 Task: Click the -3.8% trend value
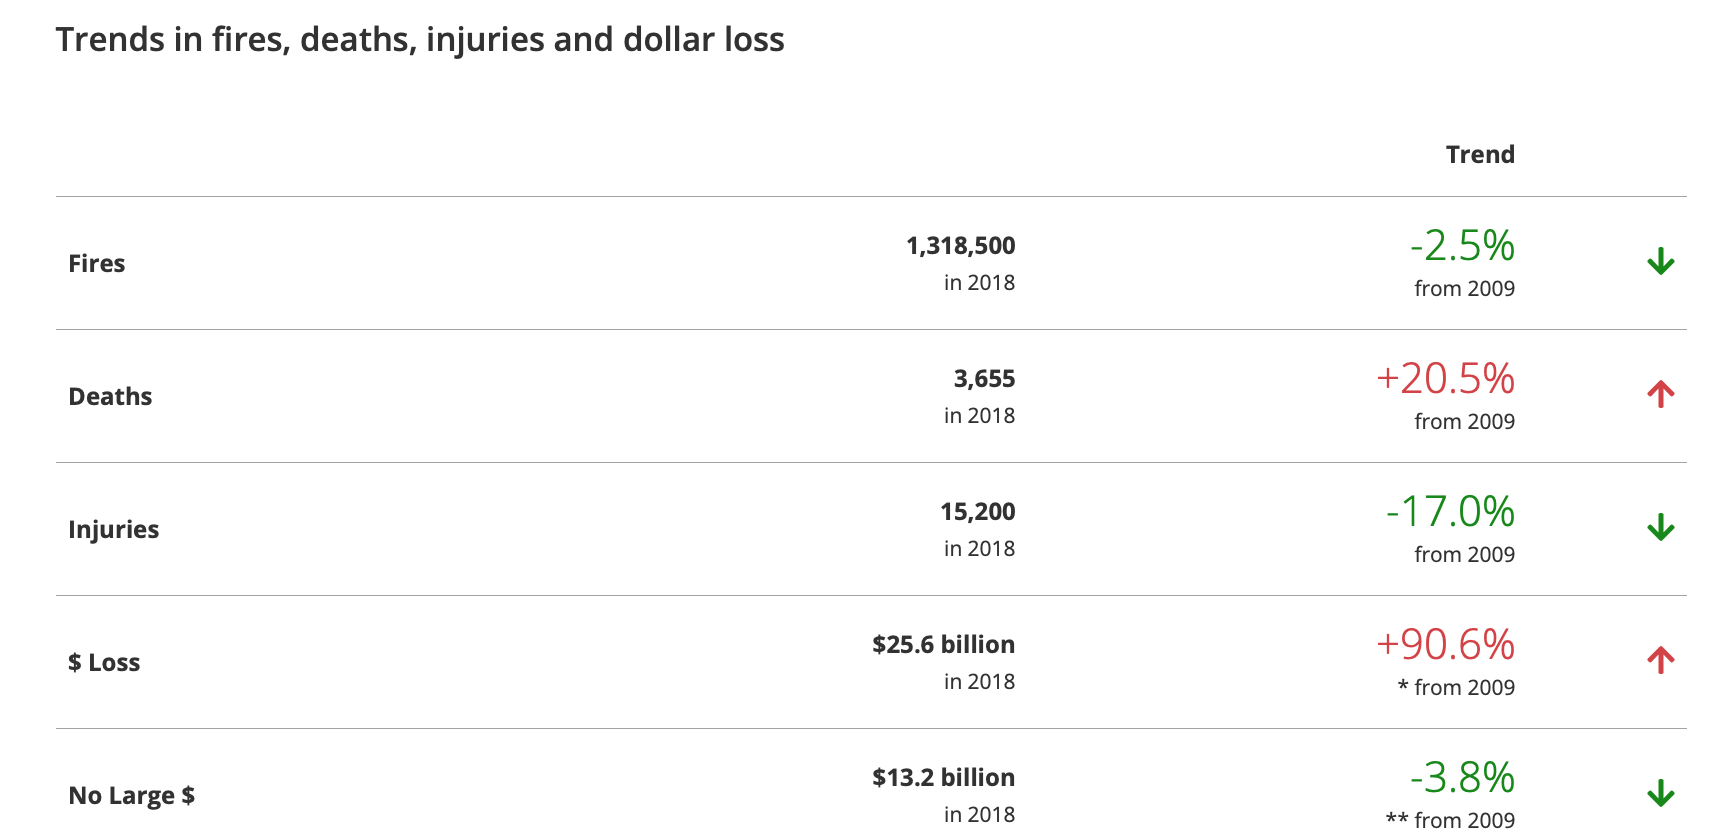(1462, 778)
